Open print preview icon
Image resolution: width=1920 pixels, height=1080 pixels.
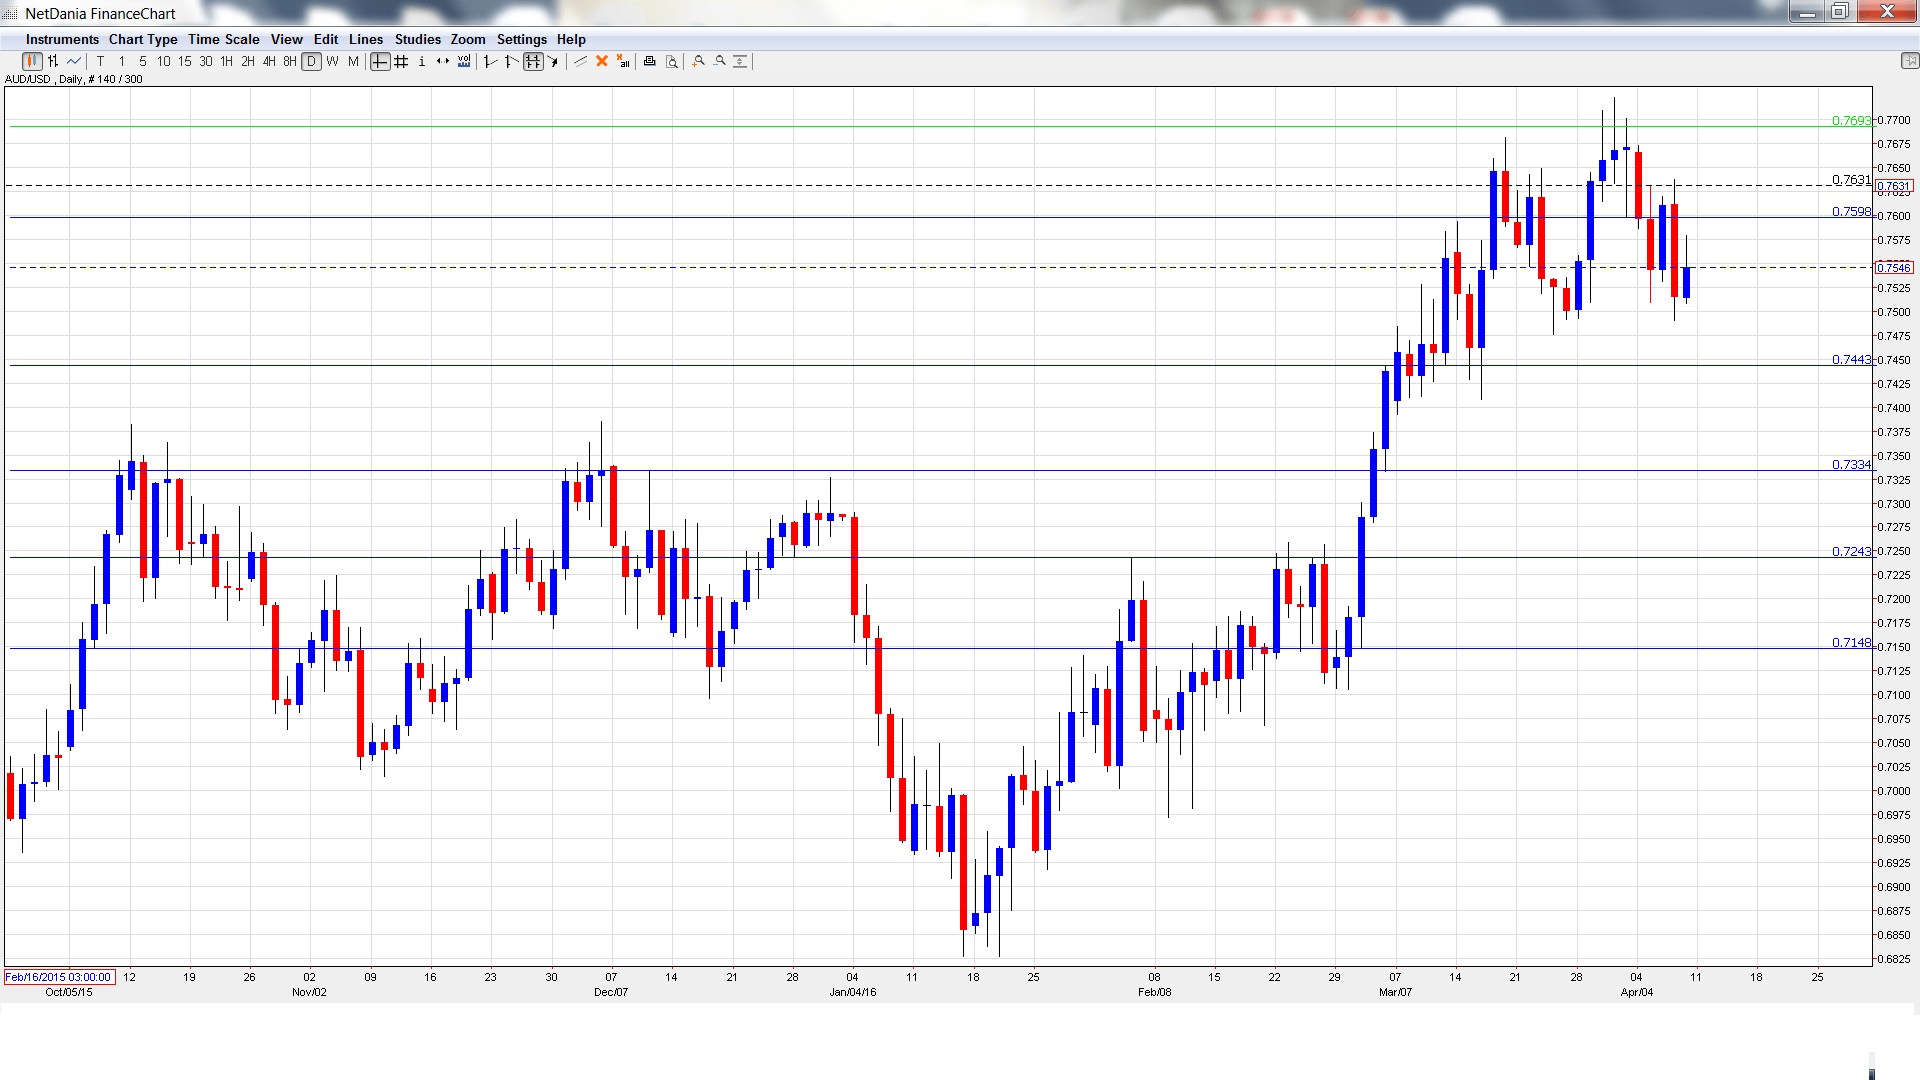pos(672,62)
